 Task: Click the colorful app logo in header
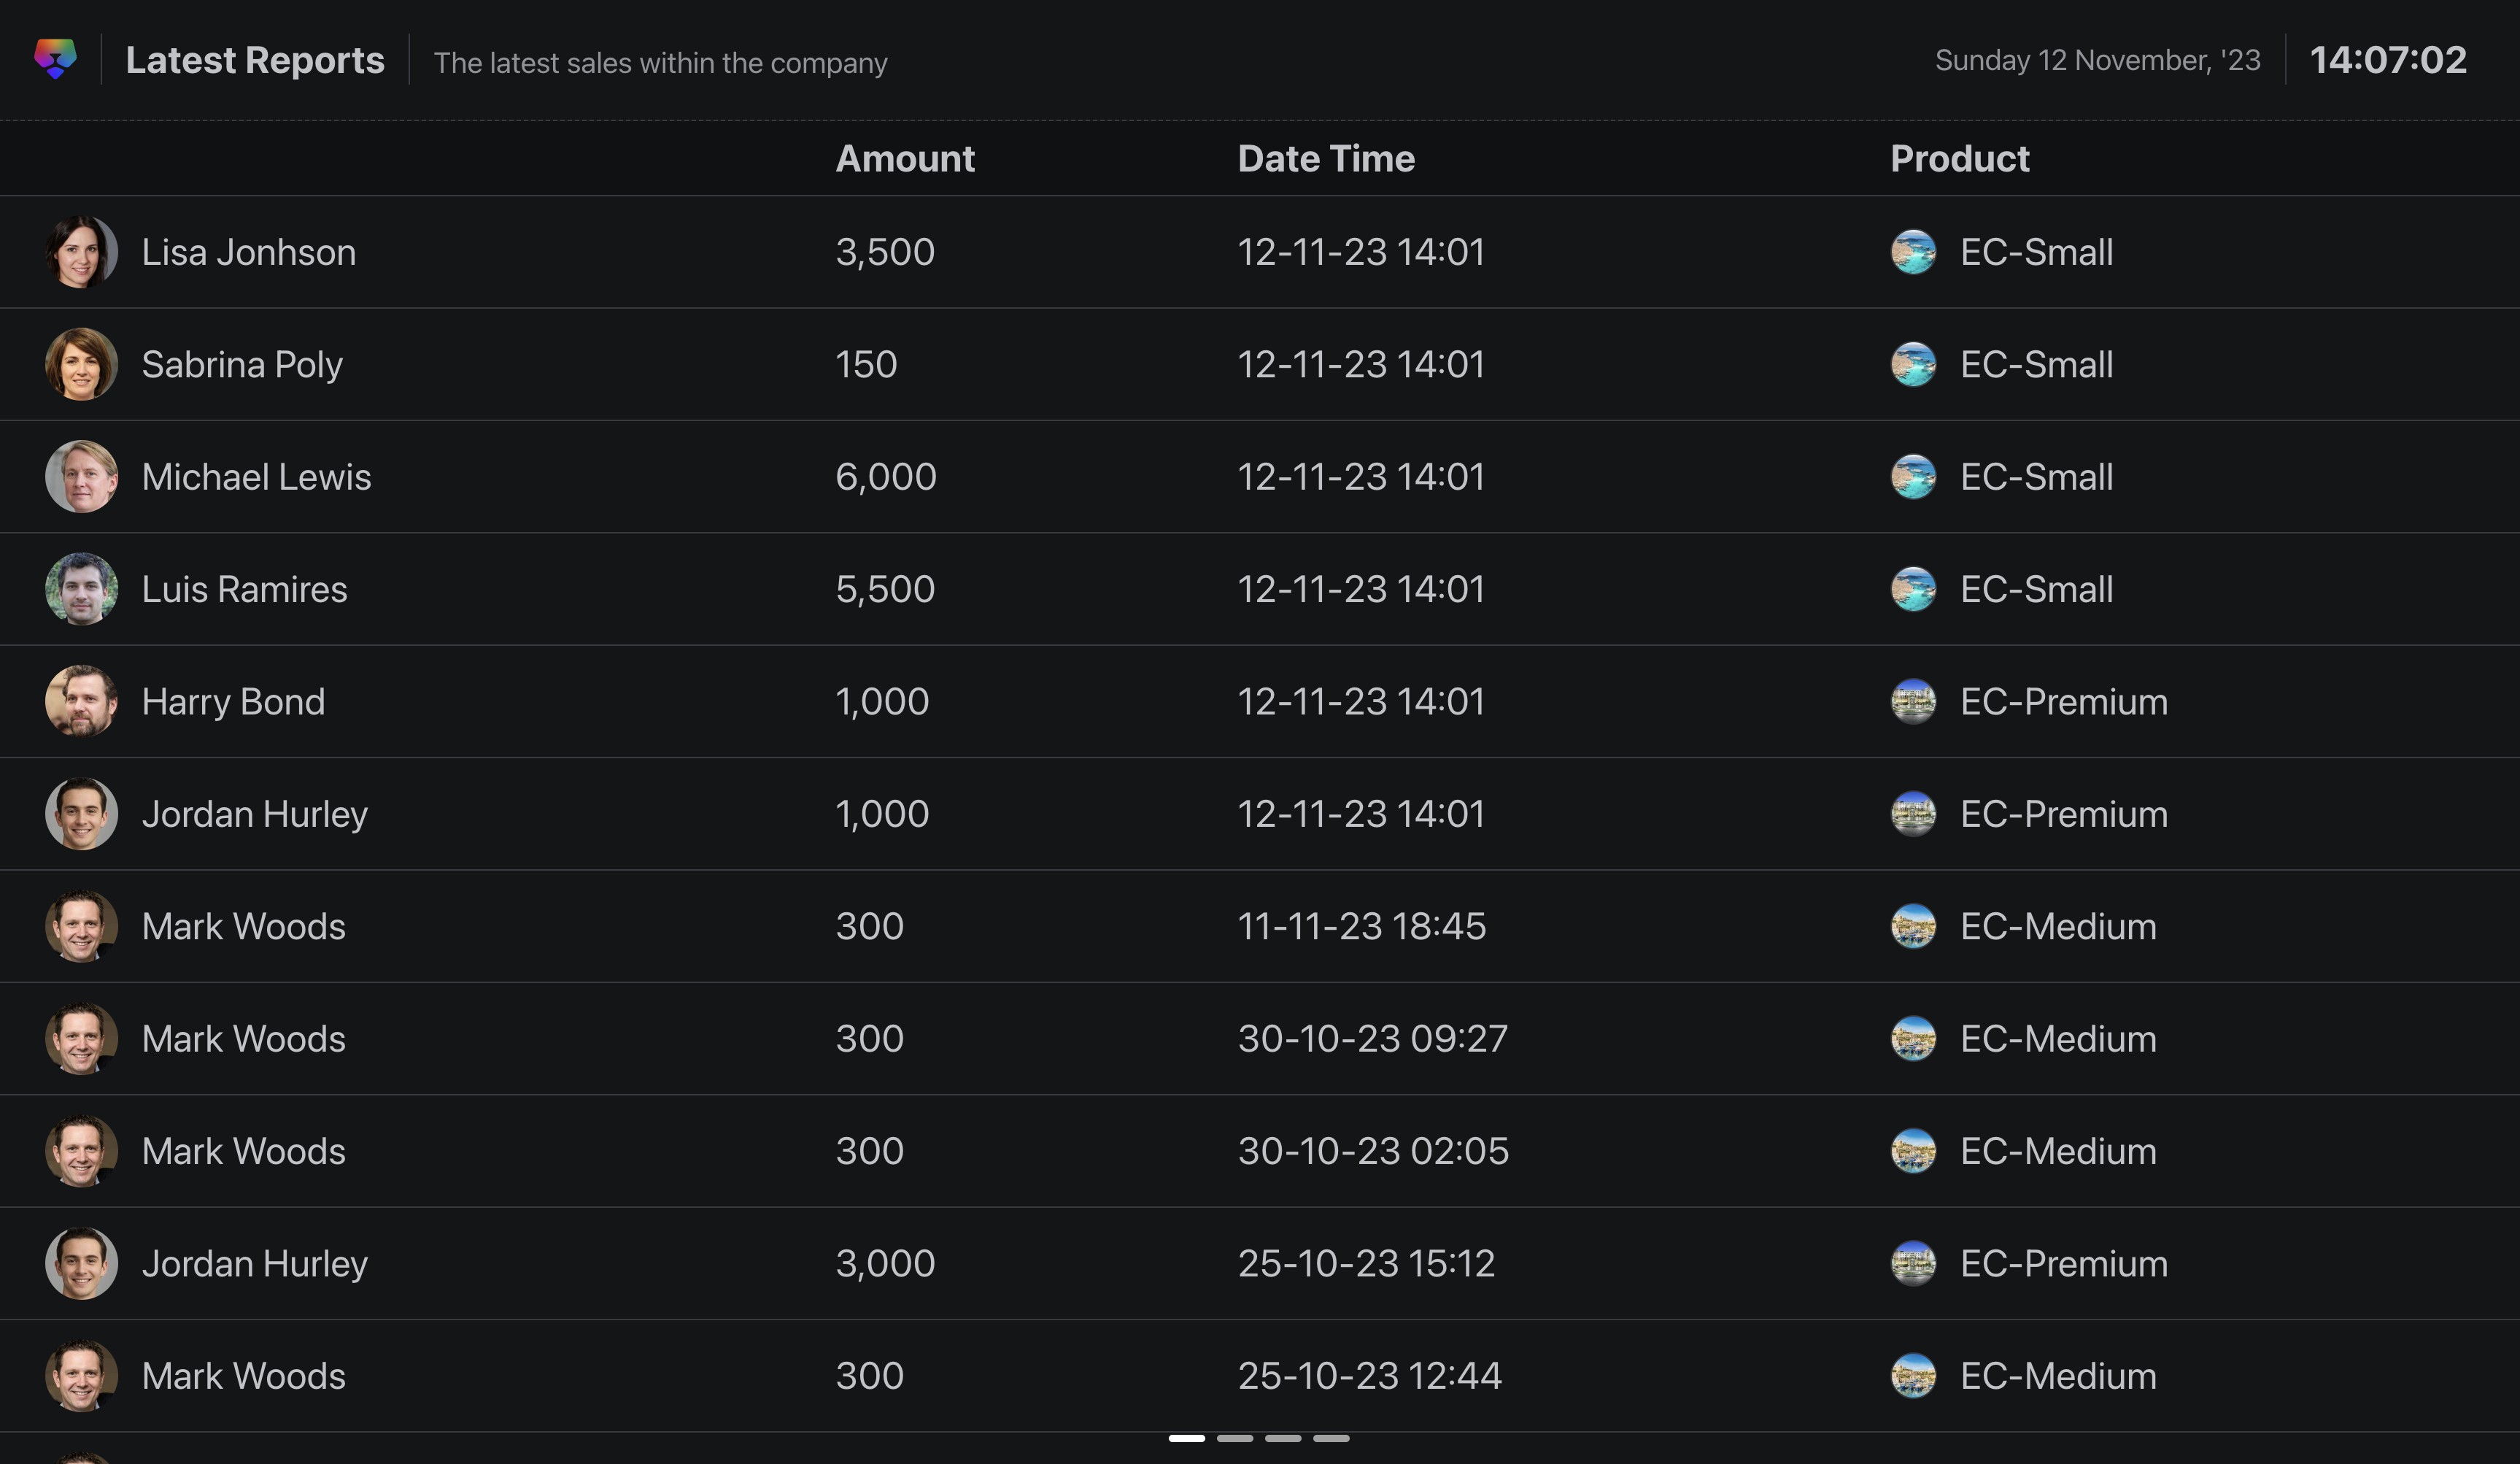55,59
